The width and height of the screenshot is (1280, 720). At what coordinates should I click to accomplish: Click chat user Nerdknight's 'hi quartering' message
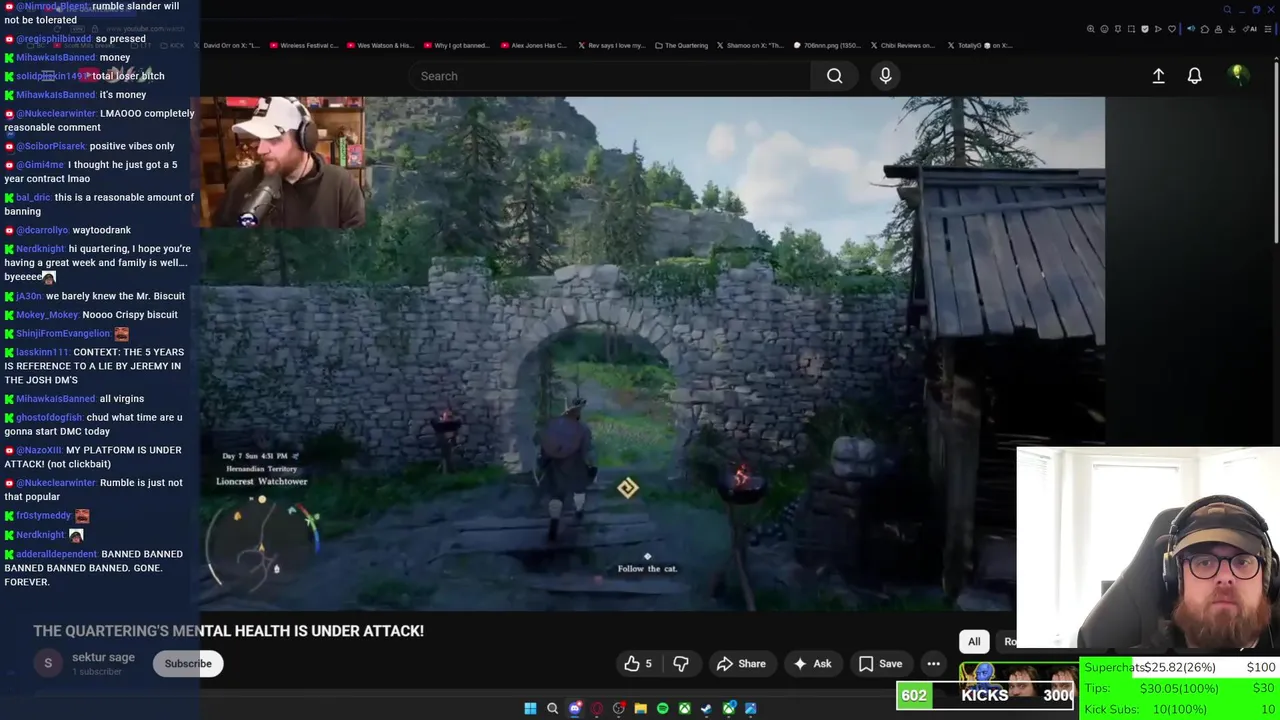[x=97, y=263]
